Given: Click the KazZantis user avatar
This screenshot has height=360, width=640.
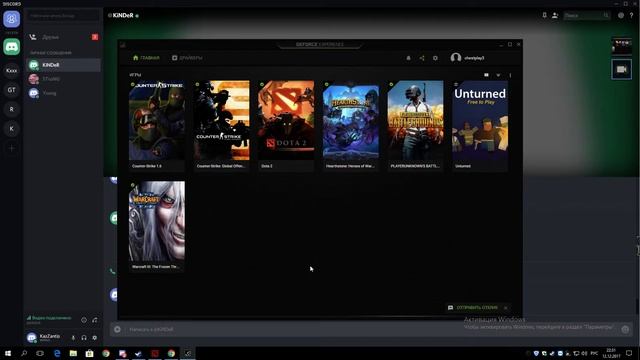Looking at the screenshot, I should pyautogui.click(x=31, y=338).
